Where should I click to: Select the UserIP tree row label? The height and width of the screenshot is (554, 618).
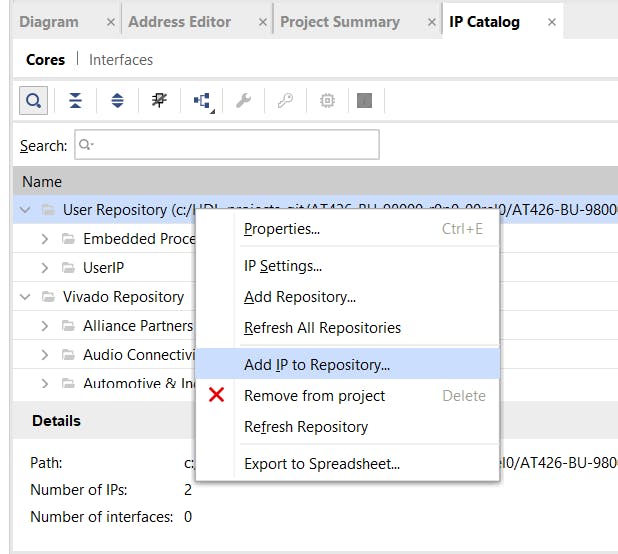click(103, 268)
